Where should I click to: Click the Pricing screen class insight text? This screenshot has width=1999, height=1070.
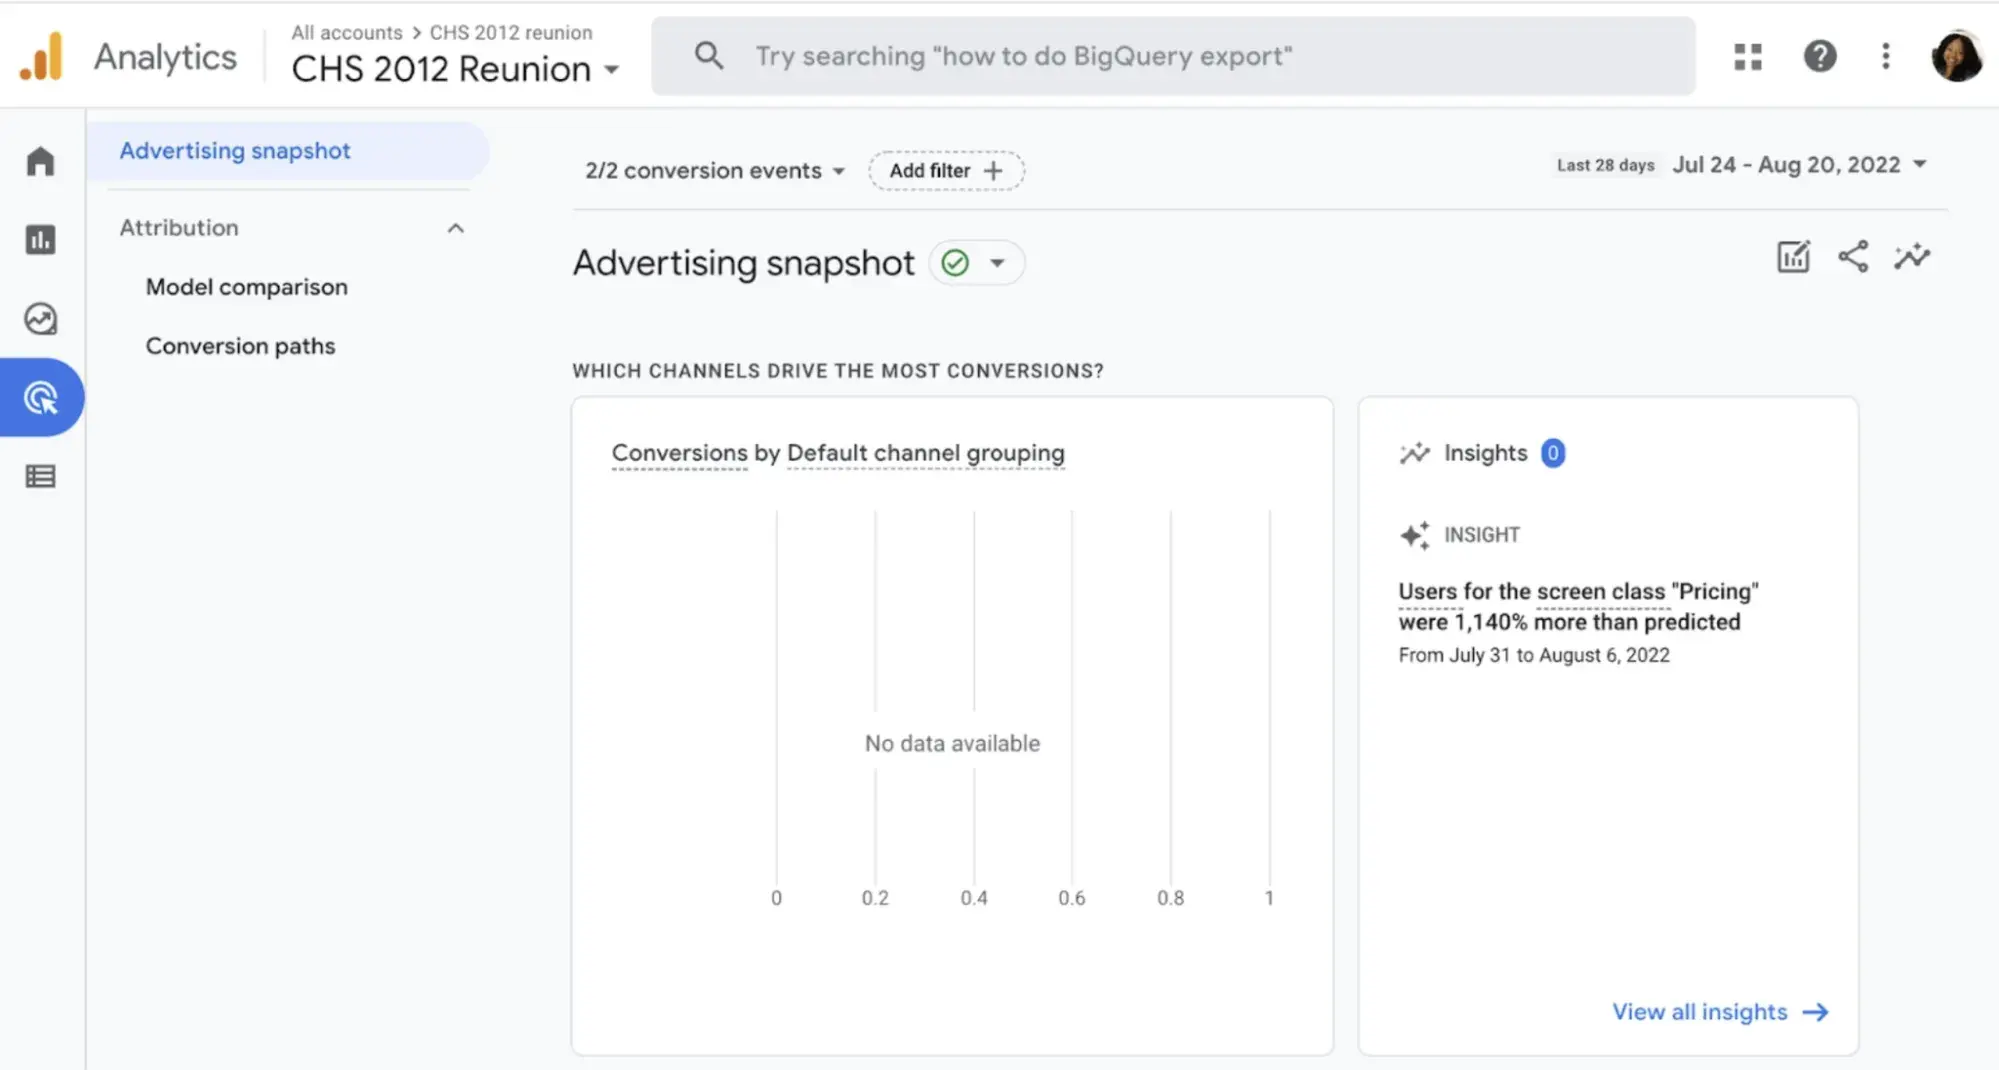point(1578,606)
